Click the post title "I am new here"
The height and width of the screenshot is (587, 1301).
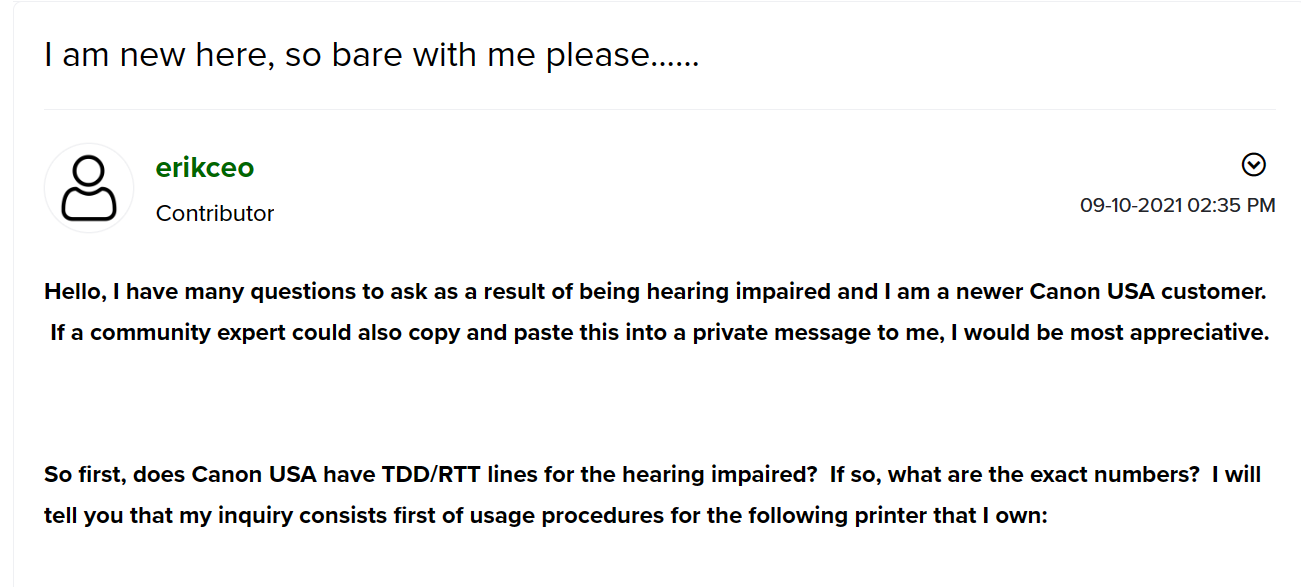160,54
